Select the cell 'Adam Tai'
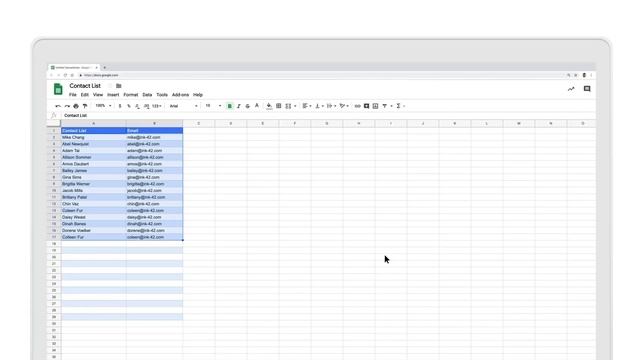The height and width of the screenshot is (360, 640). [x=93, y=151]
